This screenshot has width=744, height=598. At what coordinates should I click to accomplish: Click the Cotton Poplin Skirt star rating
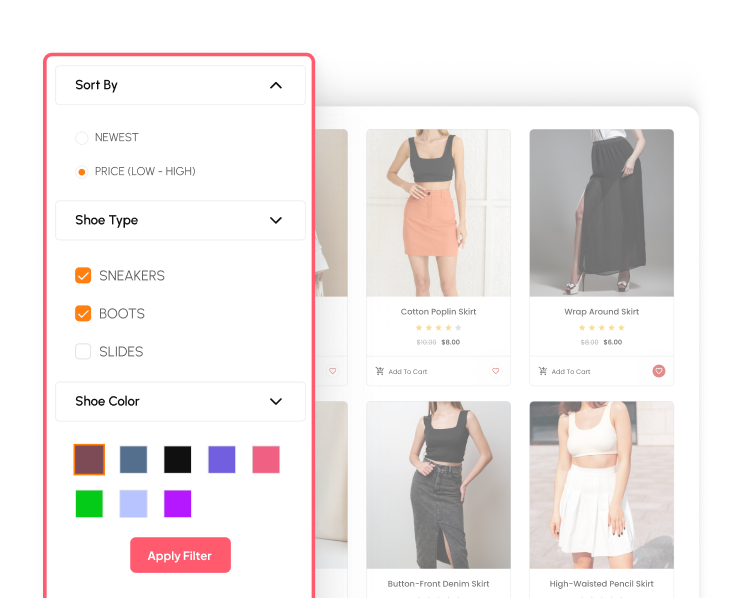click(x=438, y=327)
